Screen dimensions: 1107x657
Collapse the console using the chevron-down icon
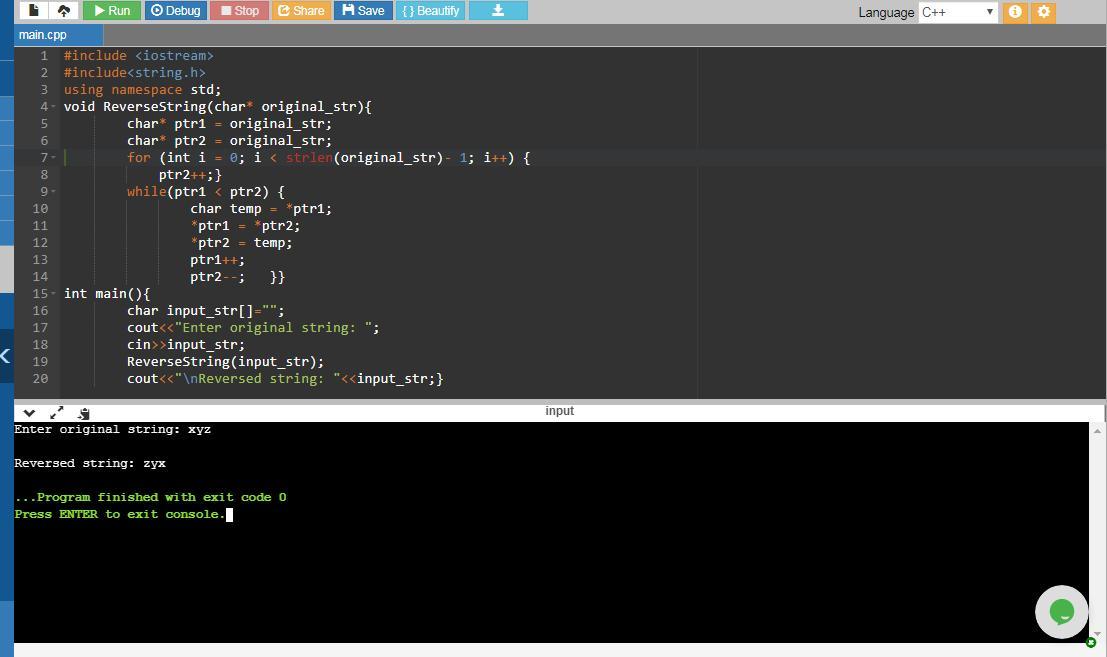click(29, 413)
